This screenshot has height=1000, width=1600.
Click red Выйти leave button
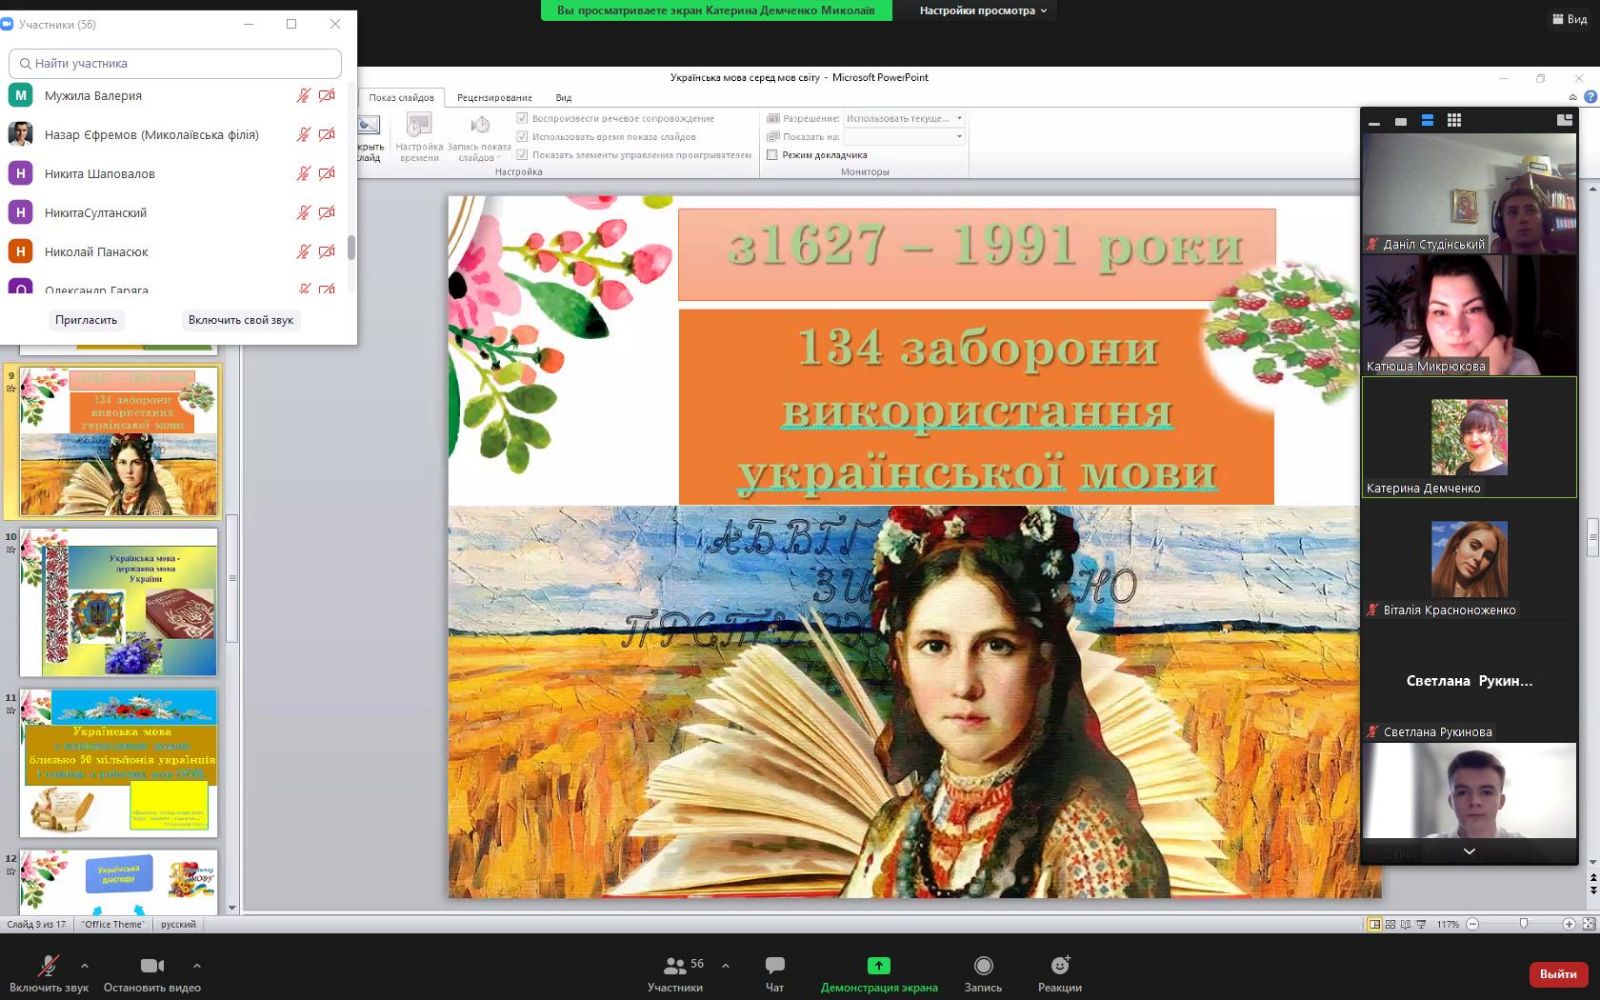1558,973
